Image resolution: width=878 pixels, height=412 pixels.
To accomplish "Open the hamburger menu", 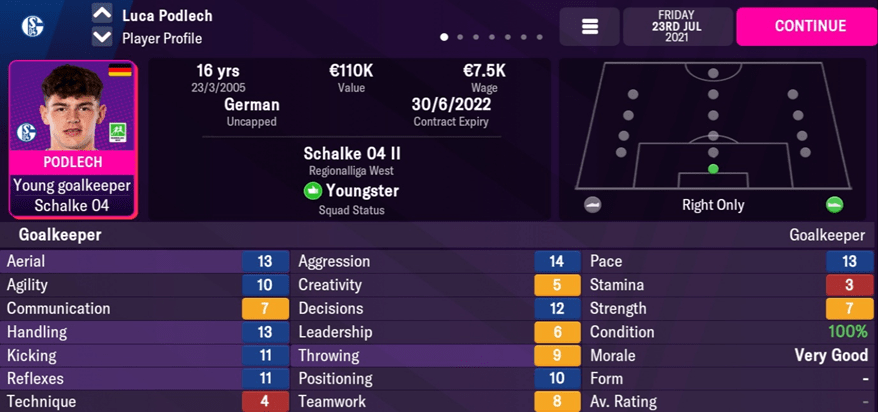I will point(589,27).
